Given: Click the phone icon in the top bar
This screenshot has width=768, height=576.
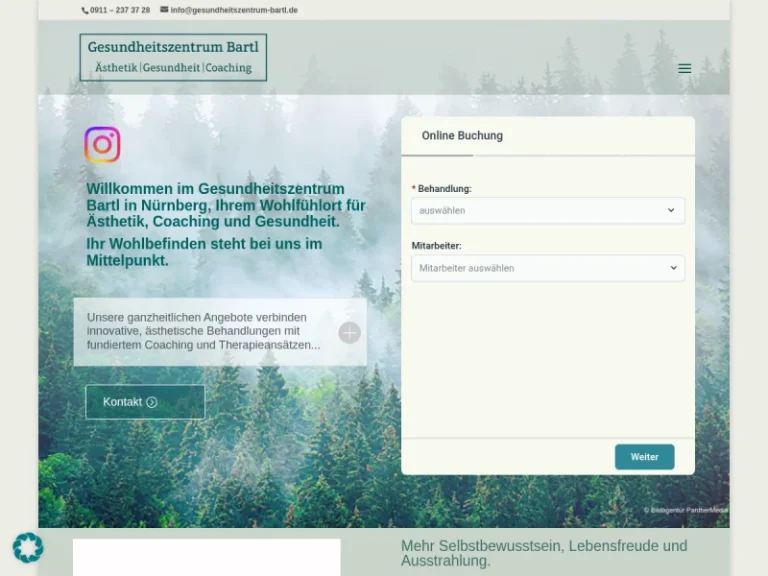Looking at the screenshot, I should tap(85, 10).
